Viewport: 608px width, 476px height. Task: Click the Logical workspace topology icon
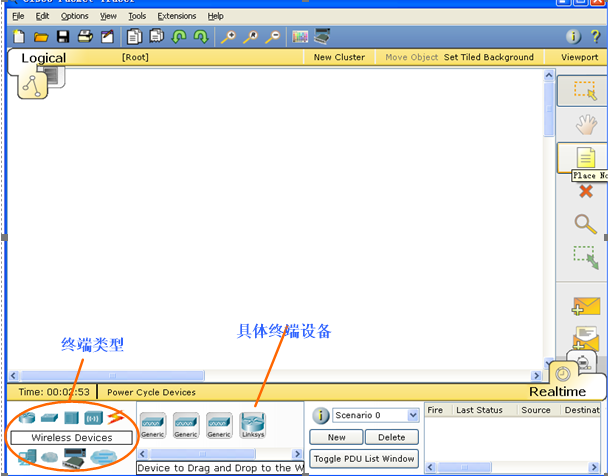point(32,85)
